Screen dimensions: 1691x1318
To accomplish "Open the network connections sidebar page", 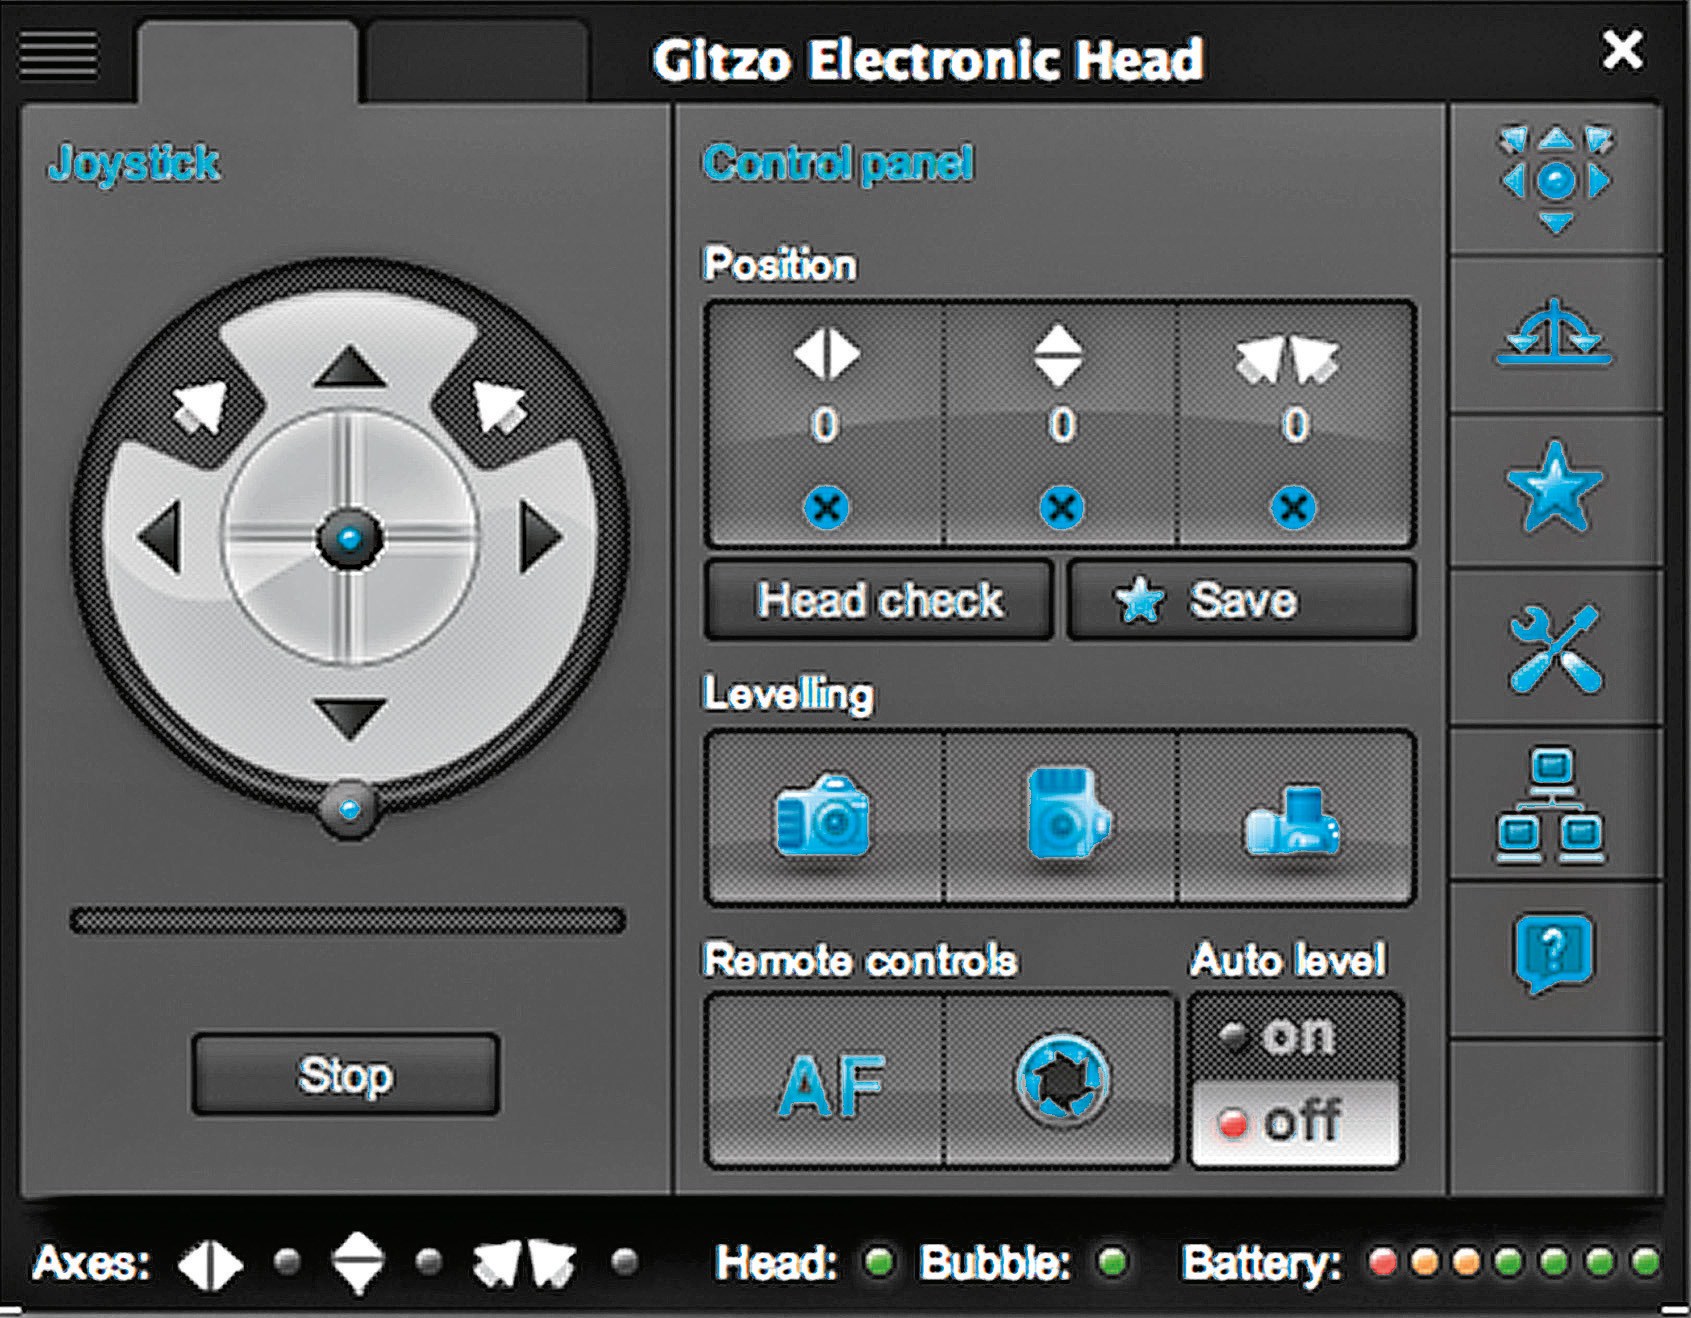I will [x=1551, y=805].
